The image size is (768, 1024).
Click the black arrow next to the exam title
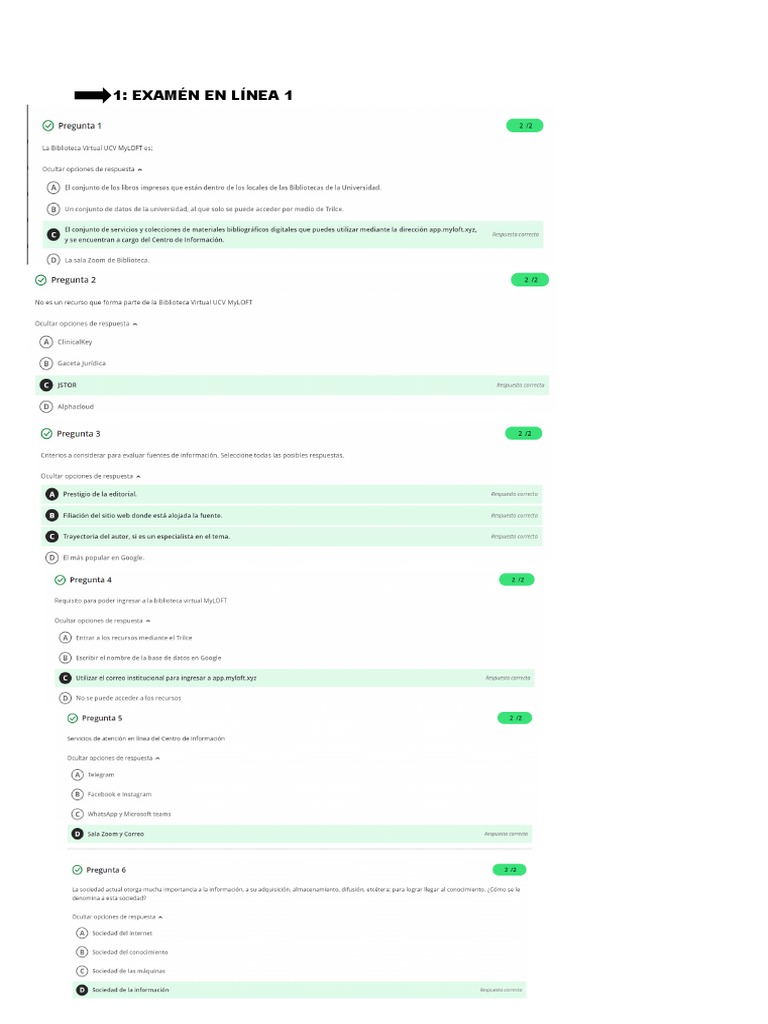tap(92, 96)
